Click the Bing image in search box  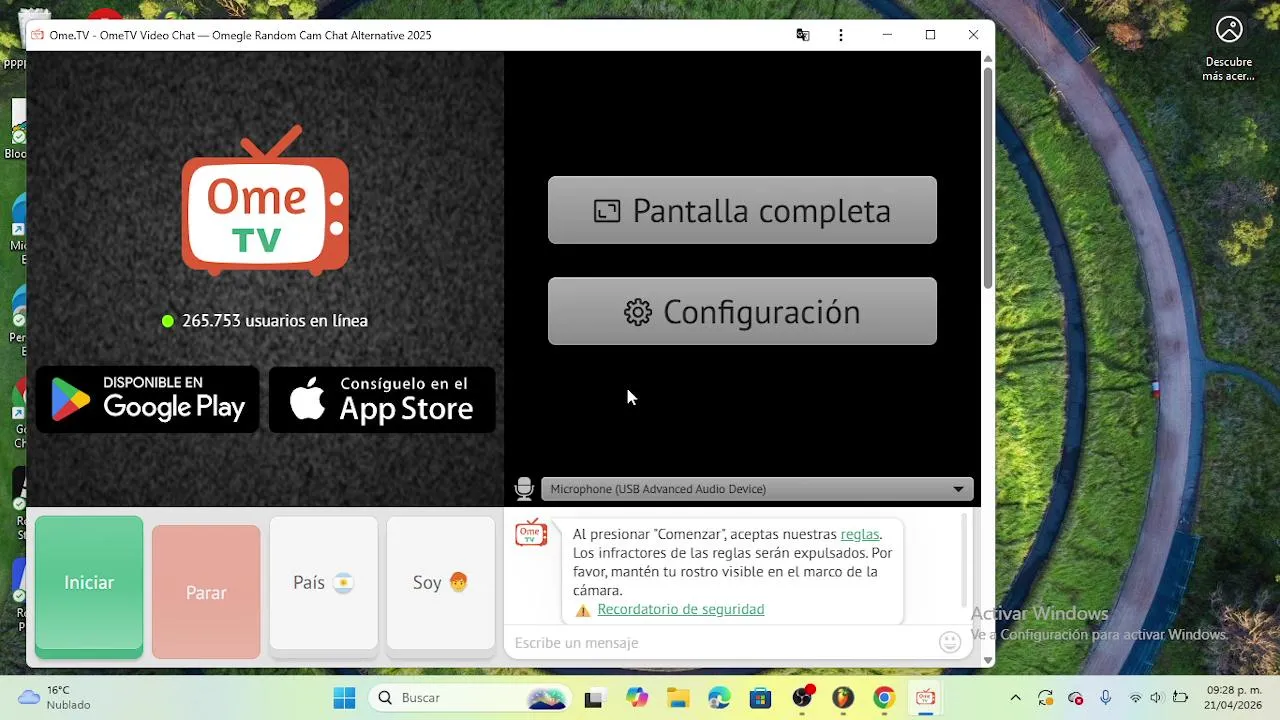point(547,698)
